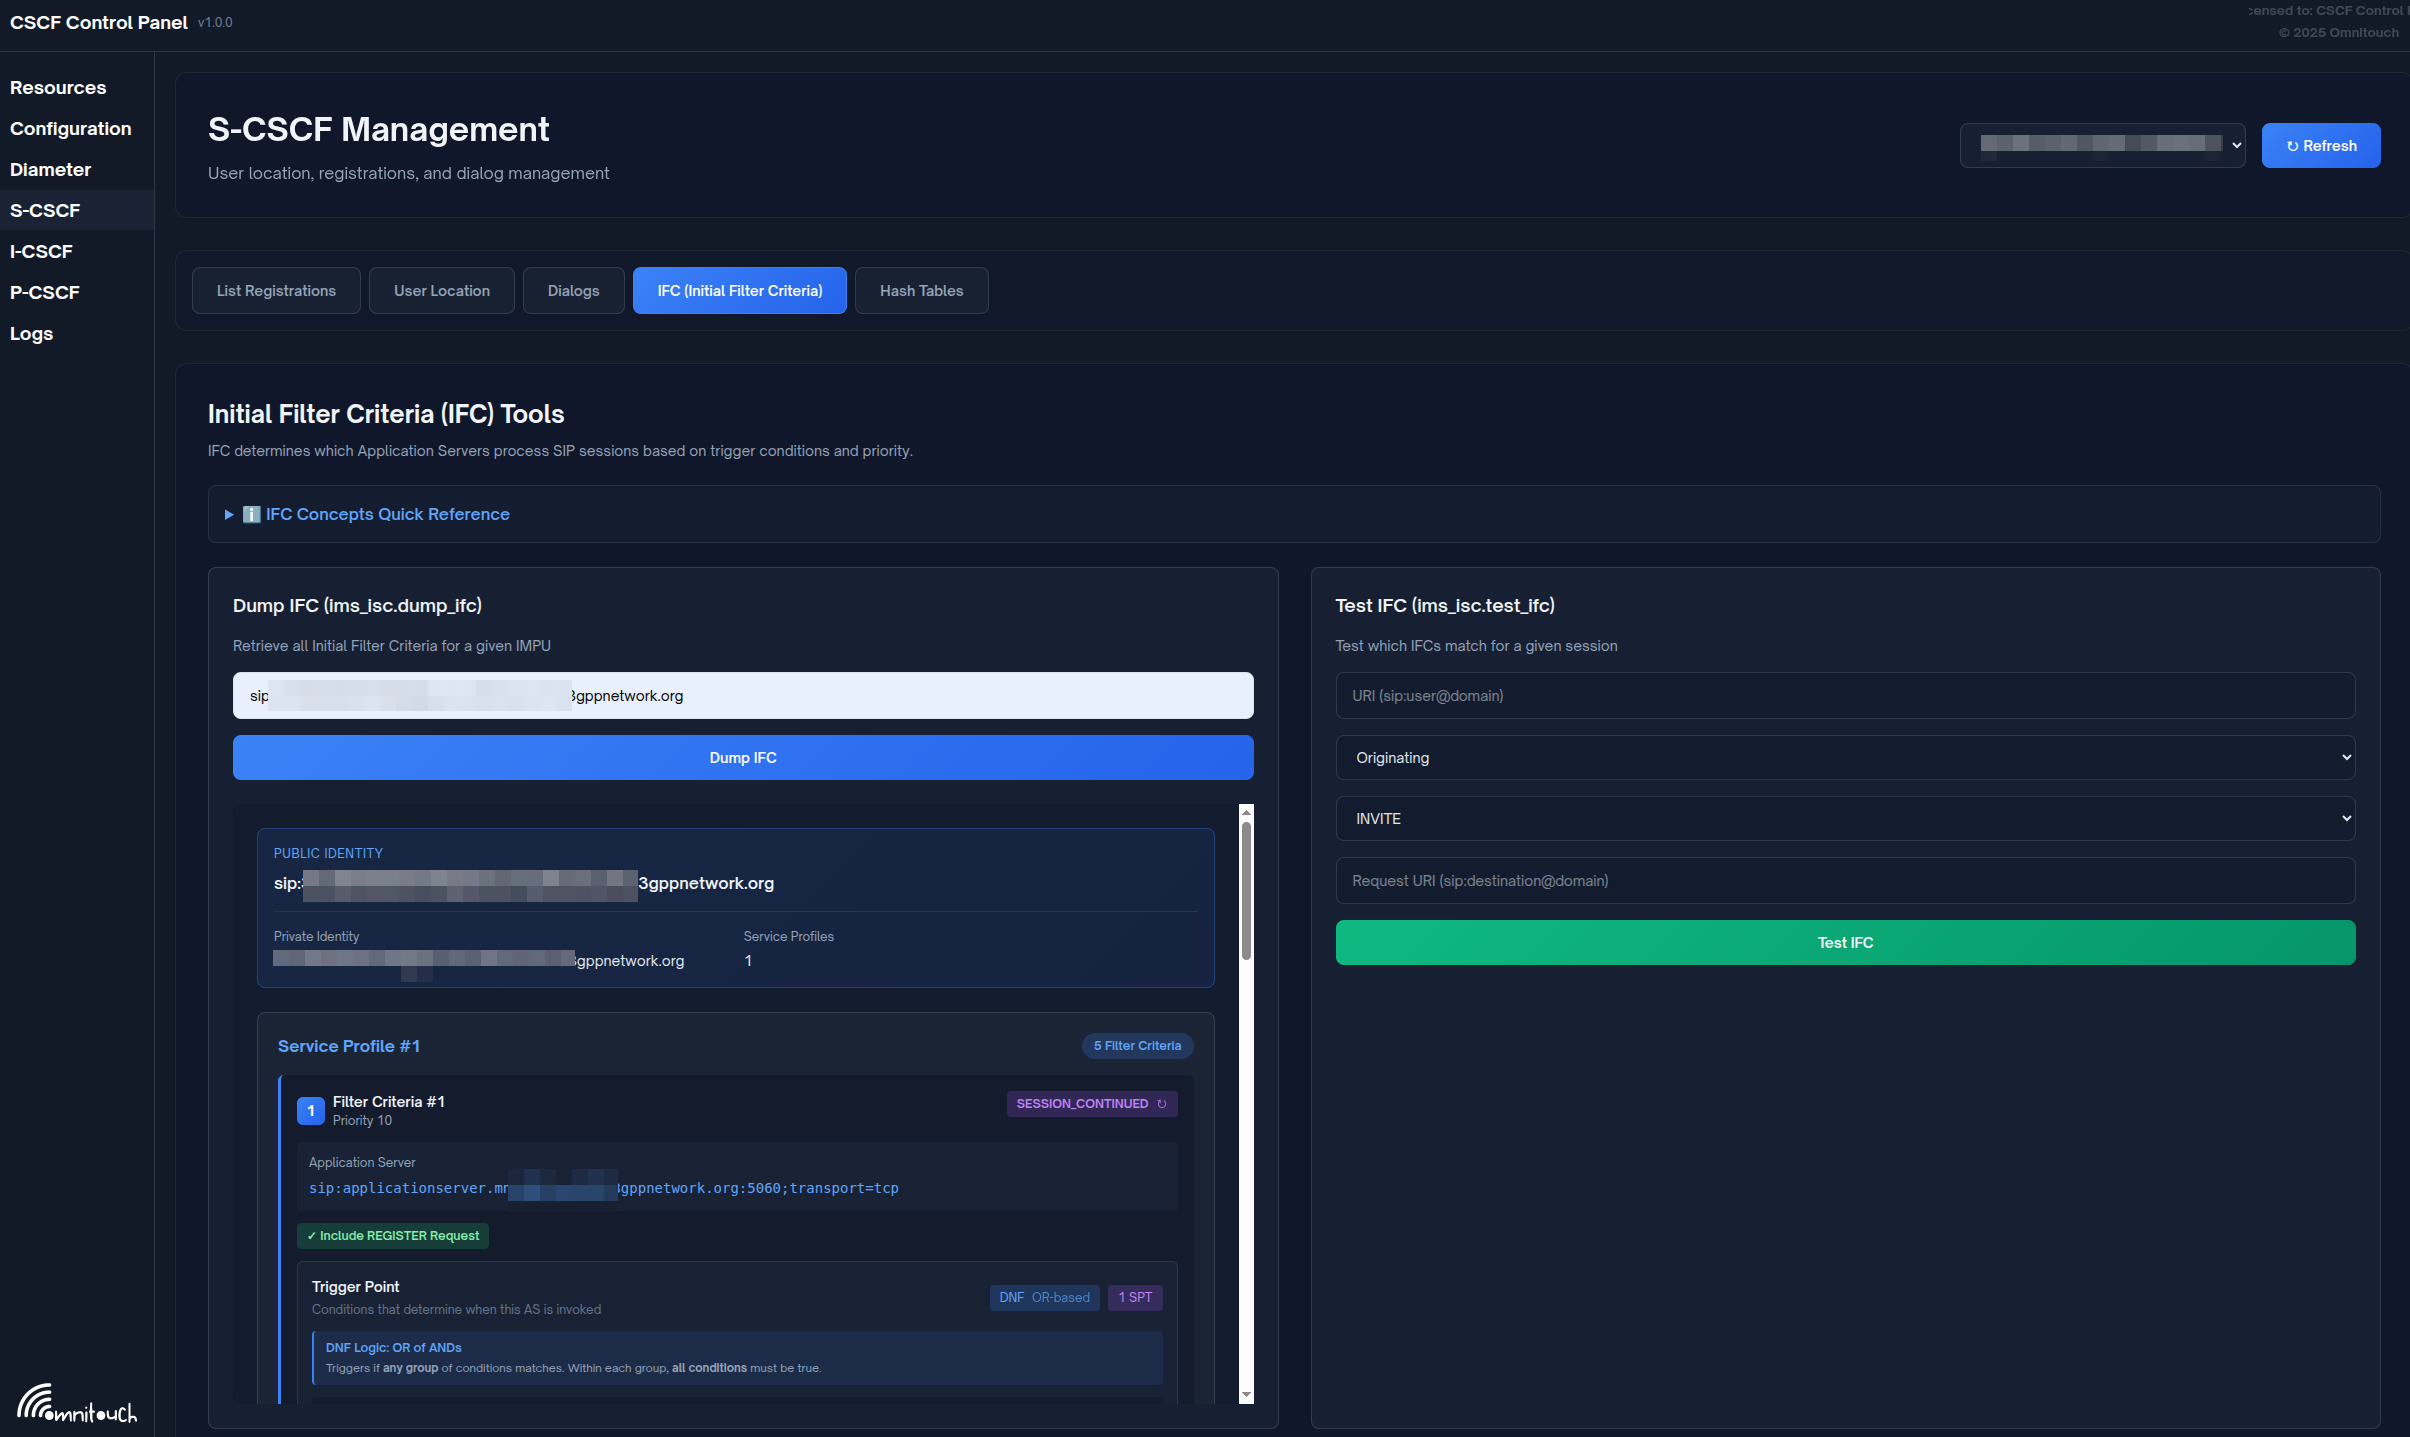
Task: Click the reload icon beside SESSION_CONTINUED badge
Action: [1161, 1104]
